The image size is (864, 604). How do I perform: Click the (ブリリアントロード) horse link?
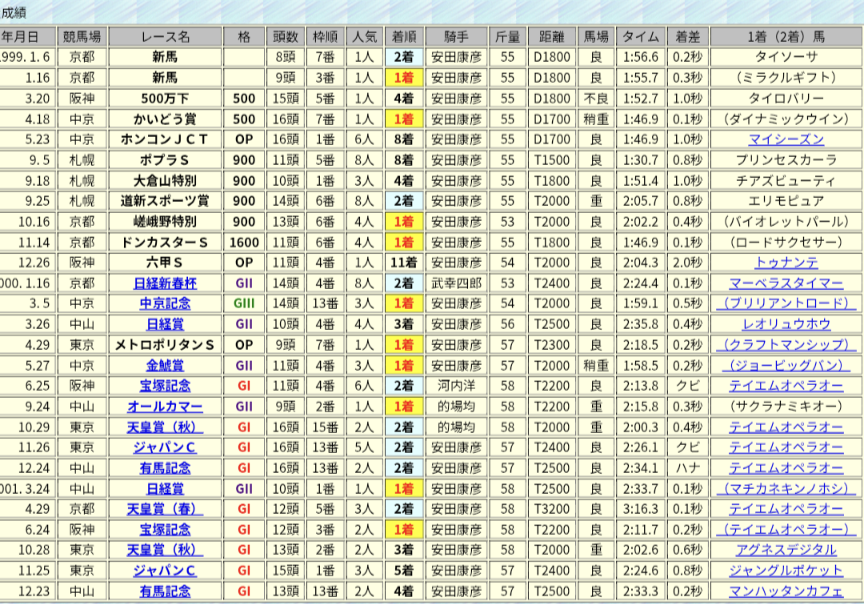pyautogui.click(x=785, y=304)
